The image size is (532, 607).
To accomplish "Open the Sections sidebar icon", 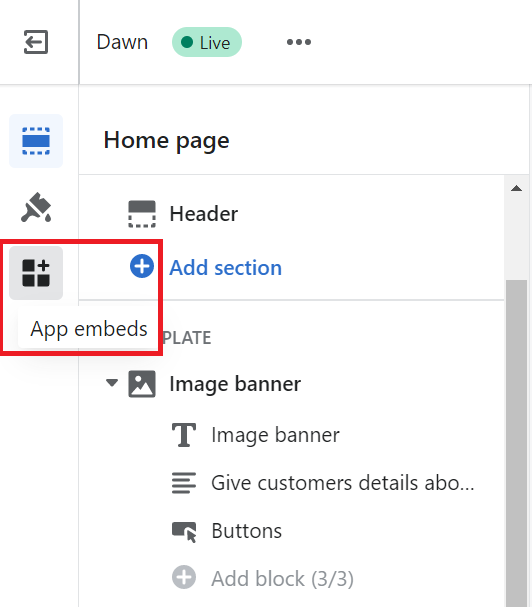I will (36, 141).
